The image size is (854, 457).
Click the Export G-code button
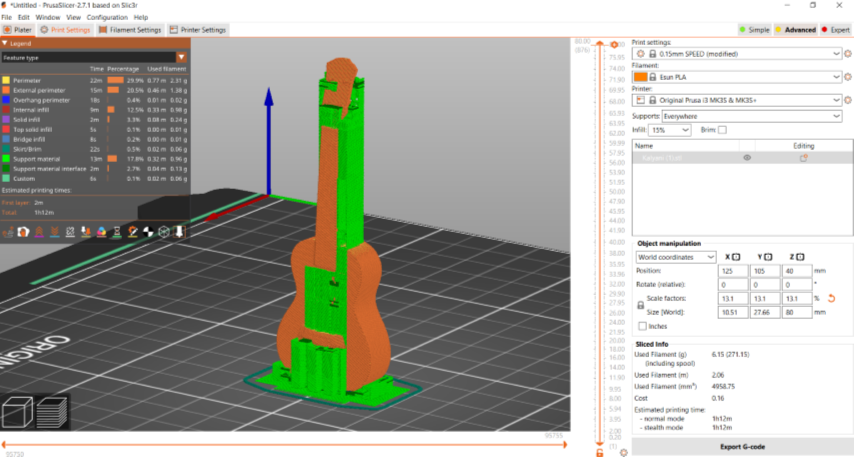[742, 447]
